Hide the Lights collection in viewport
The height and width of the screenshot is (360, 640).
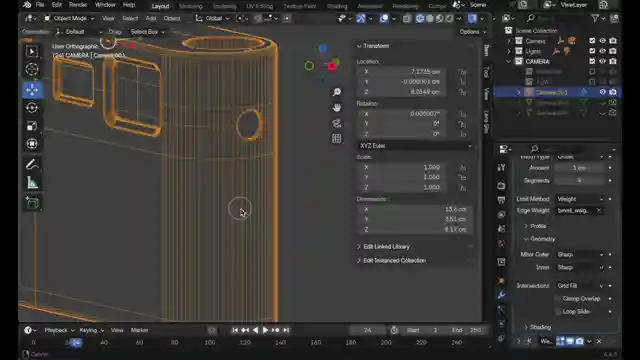tap(602, 51)
